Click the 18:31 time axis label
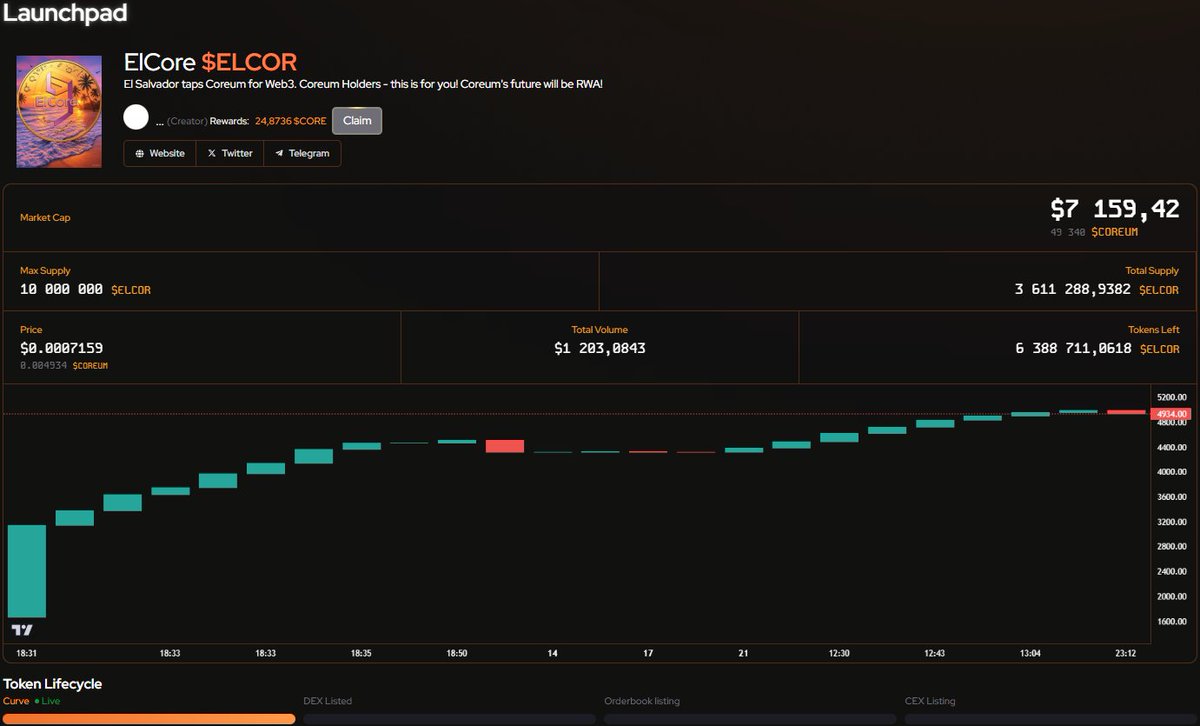1200x726 pixels. point(27,653)
